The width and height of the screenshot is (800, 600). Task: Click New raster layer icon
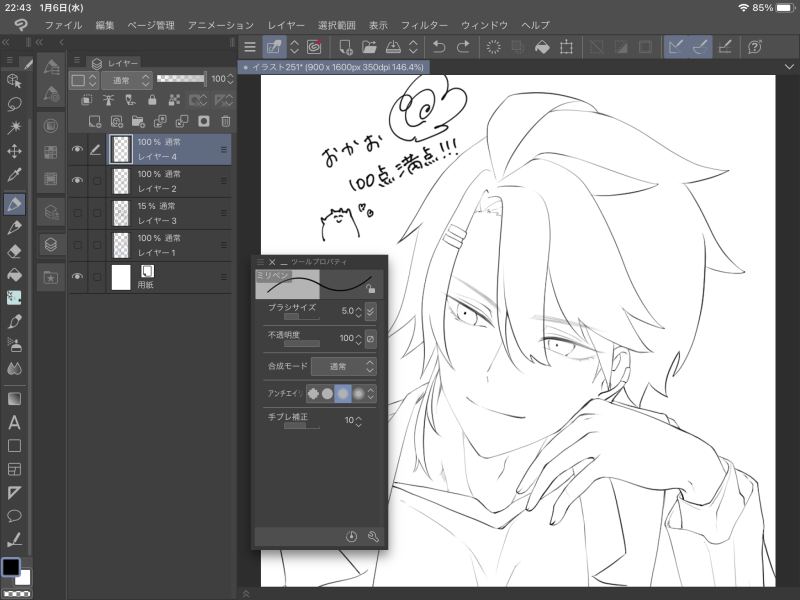coord(94,121)
